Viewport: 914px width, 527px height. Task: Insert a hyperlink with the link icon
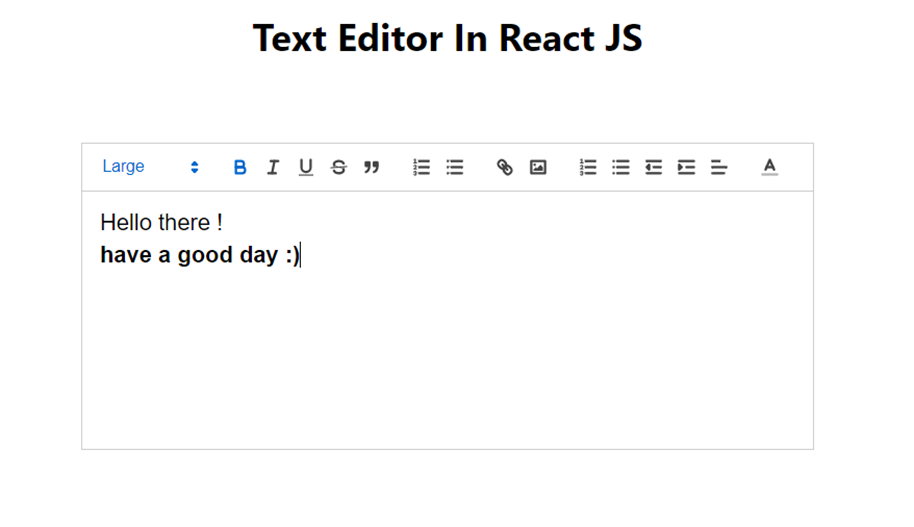click(505, 167)
